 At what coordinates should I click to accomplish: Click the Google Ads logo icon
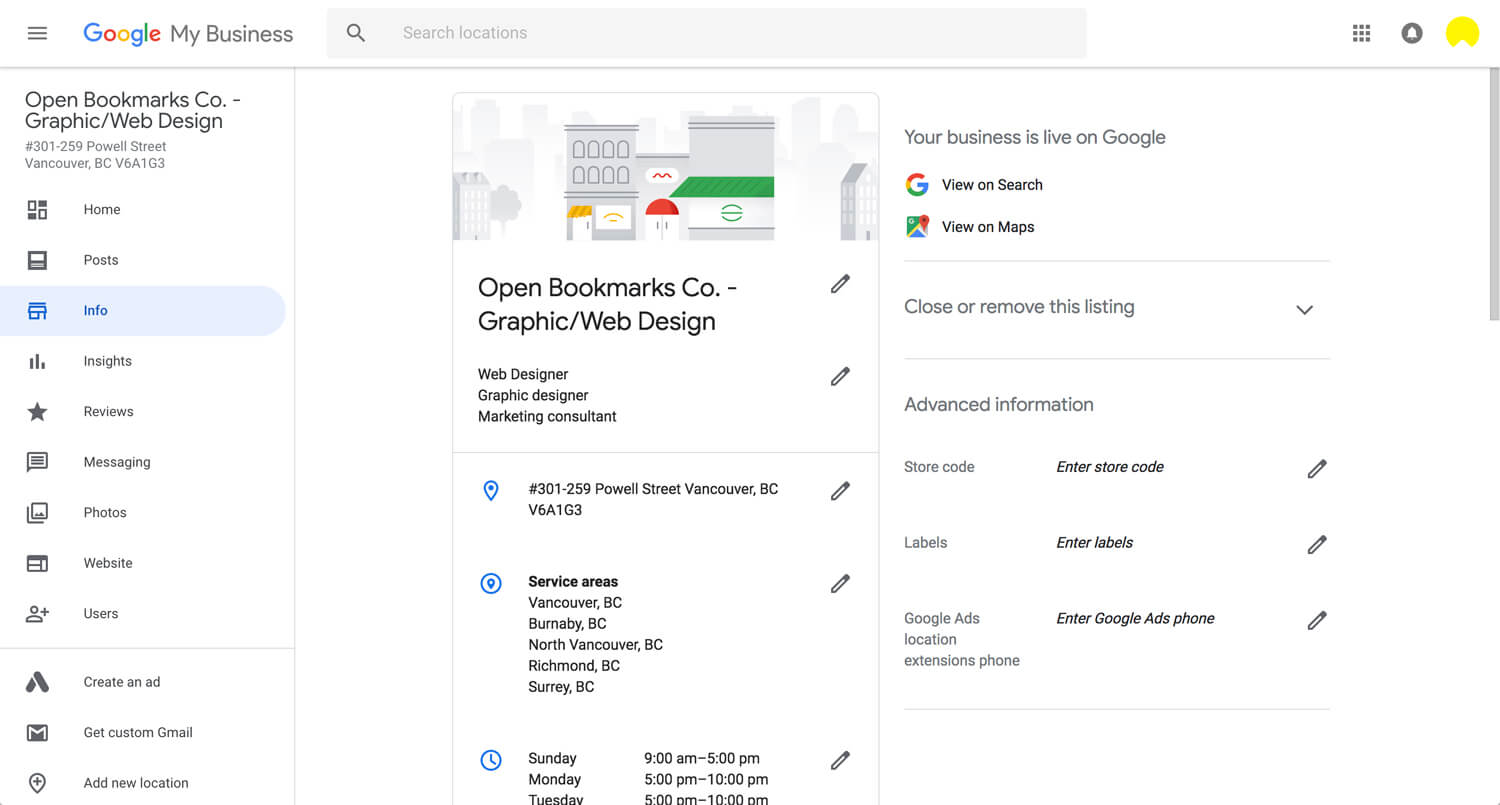pos(37,682)
